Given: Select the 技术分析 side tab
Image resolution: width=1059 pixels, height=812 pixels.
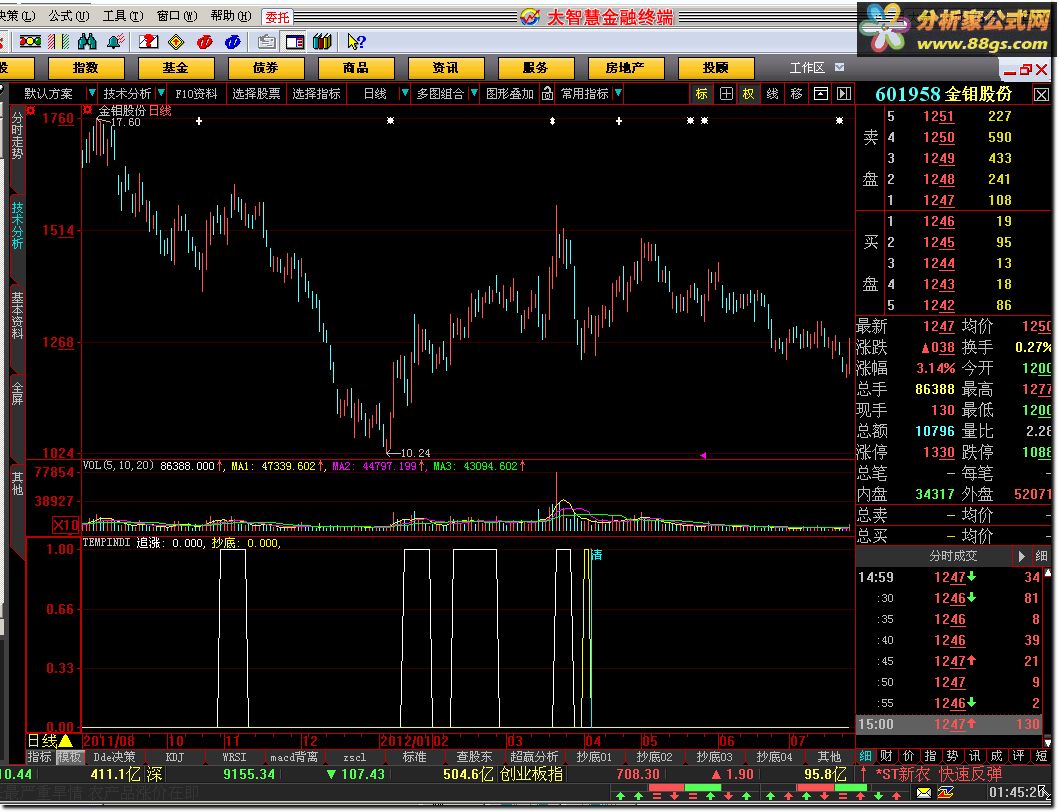Looking at the screenshot, I should click(x=17, y=225).
